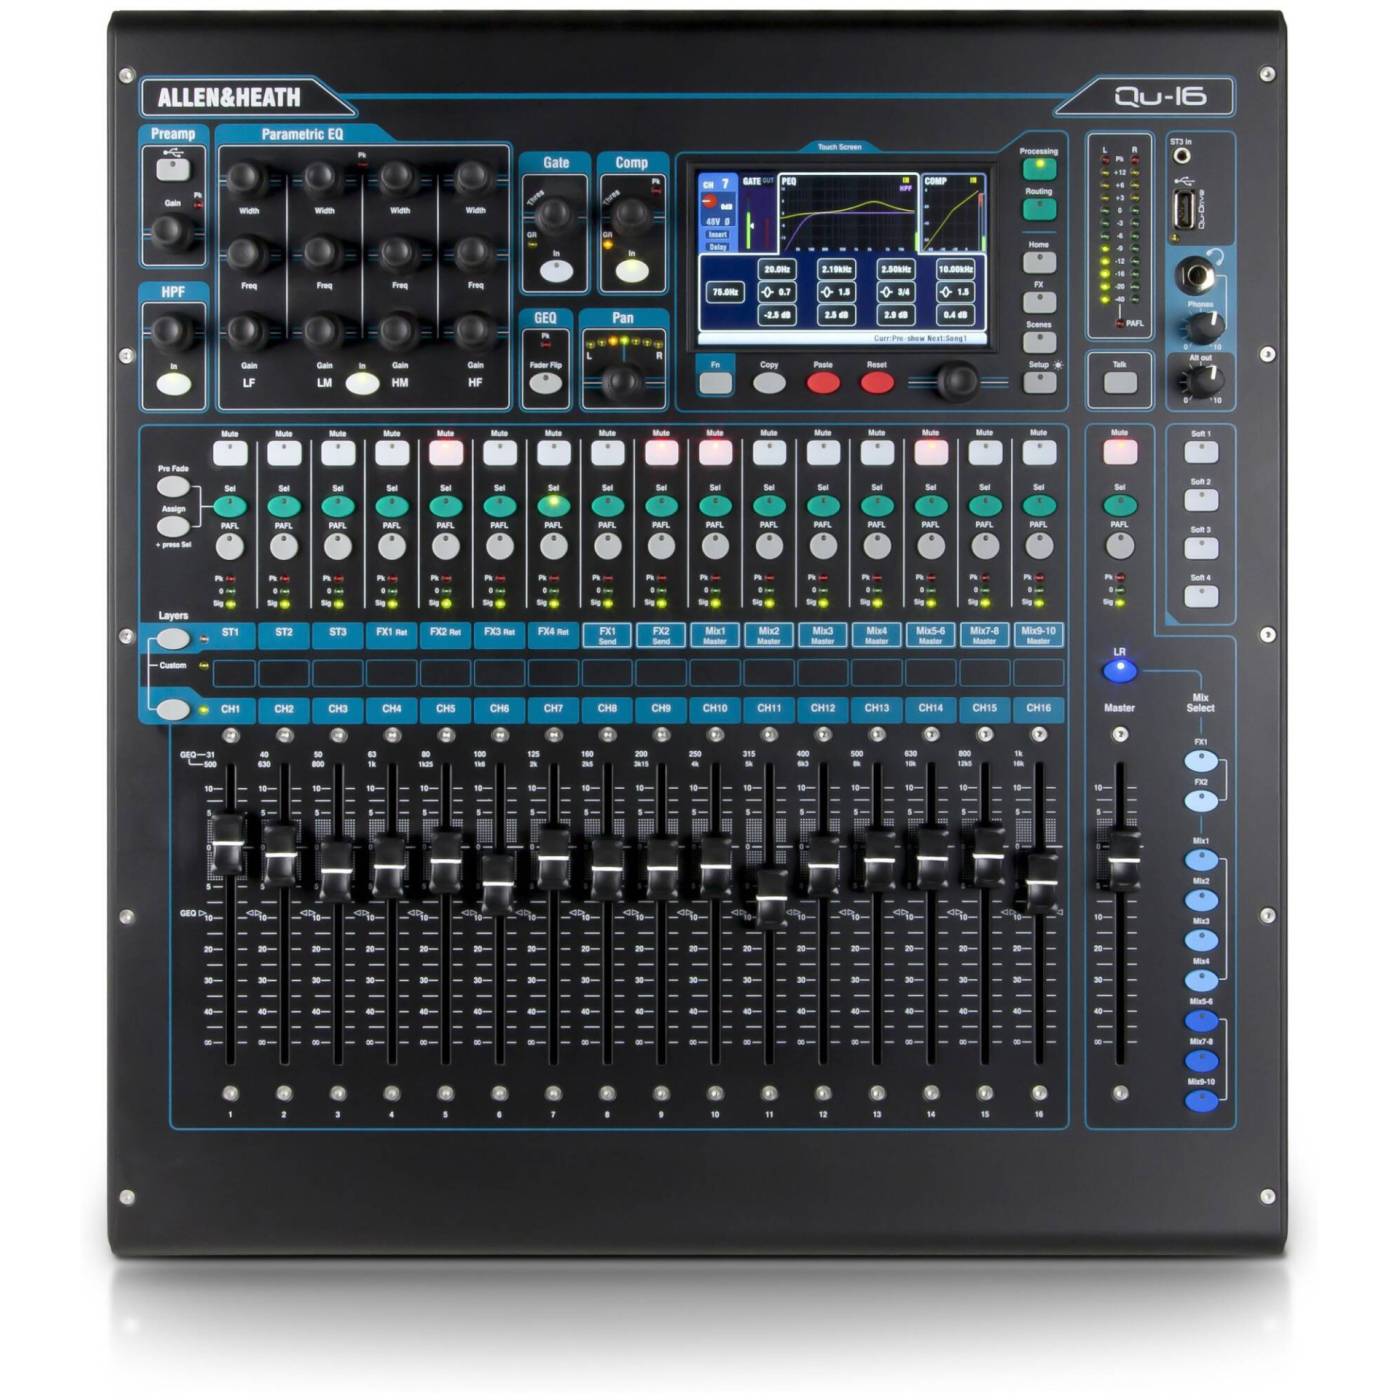Toggle the Parametric EQ In switch
The image size is (1400, 1400).
[x=362, y=384]
